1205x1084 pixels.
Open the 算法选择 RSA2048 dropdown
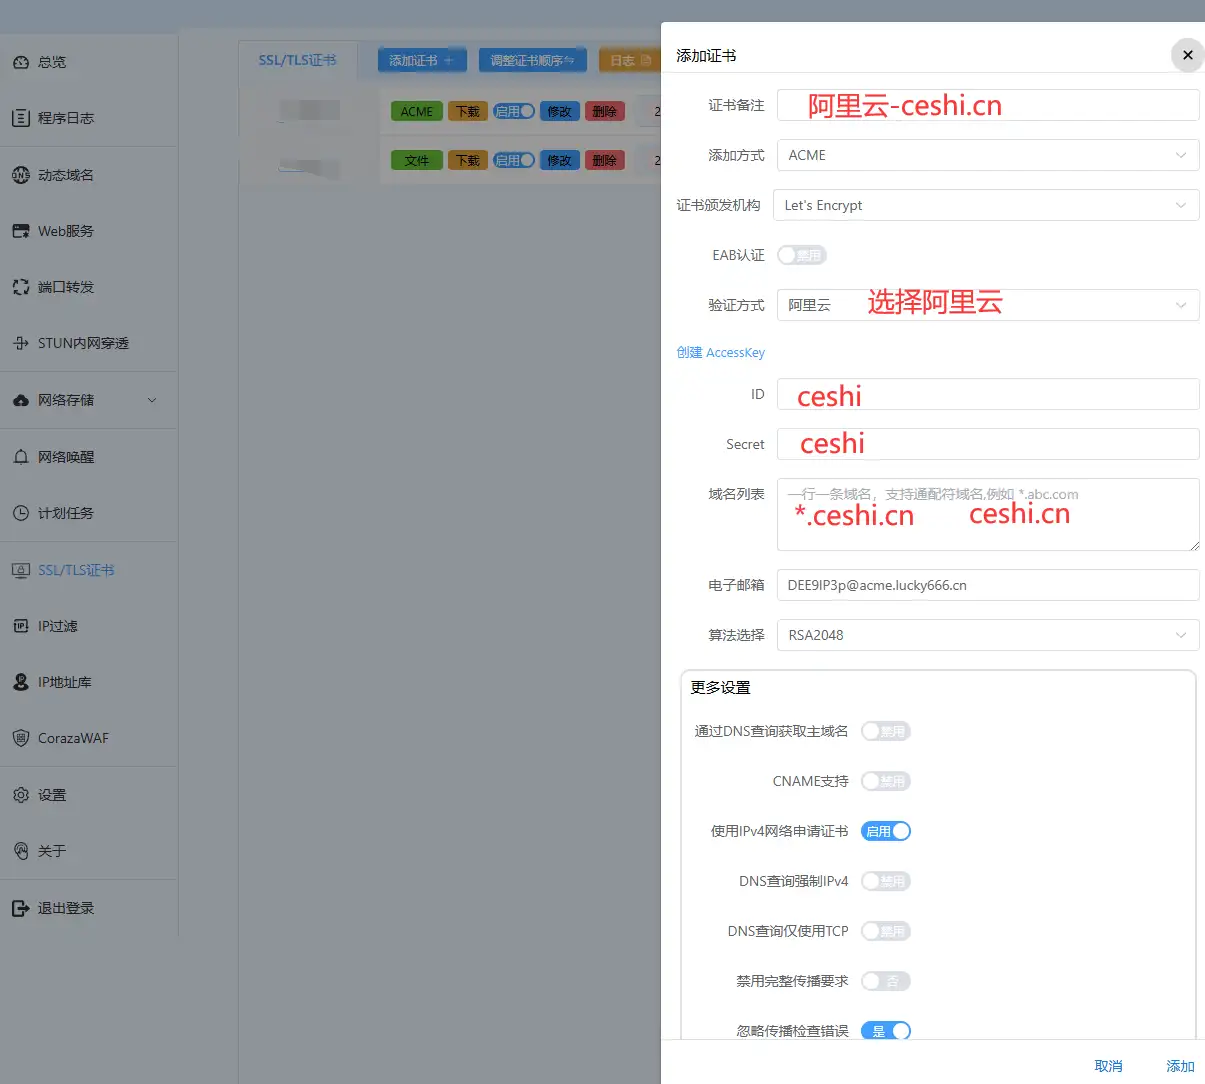pyautogui.click(x=987, y=635)
